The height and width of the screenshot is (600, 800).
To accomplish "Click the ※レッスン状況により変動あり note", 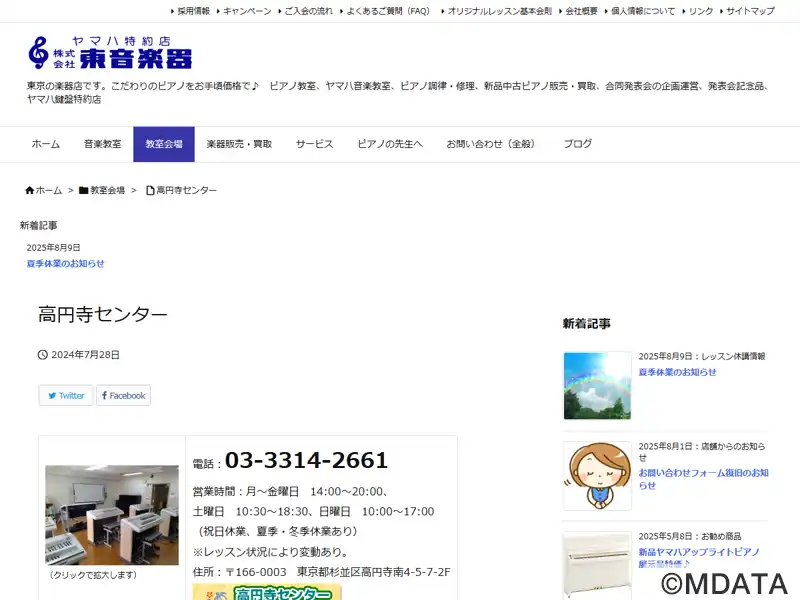I will coord(271,552).
